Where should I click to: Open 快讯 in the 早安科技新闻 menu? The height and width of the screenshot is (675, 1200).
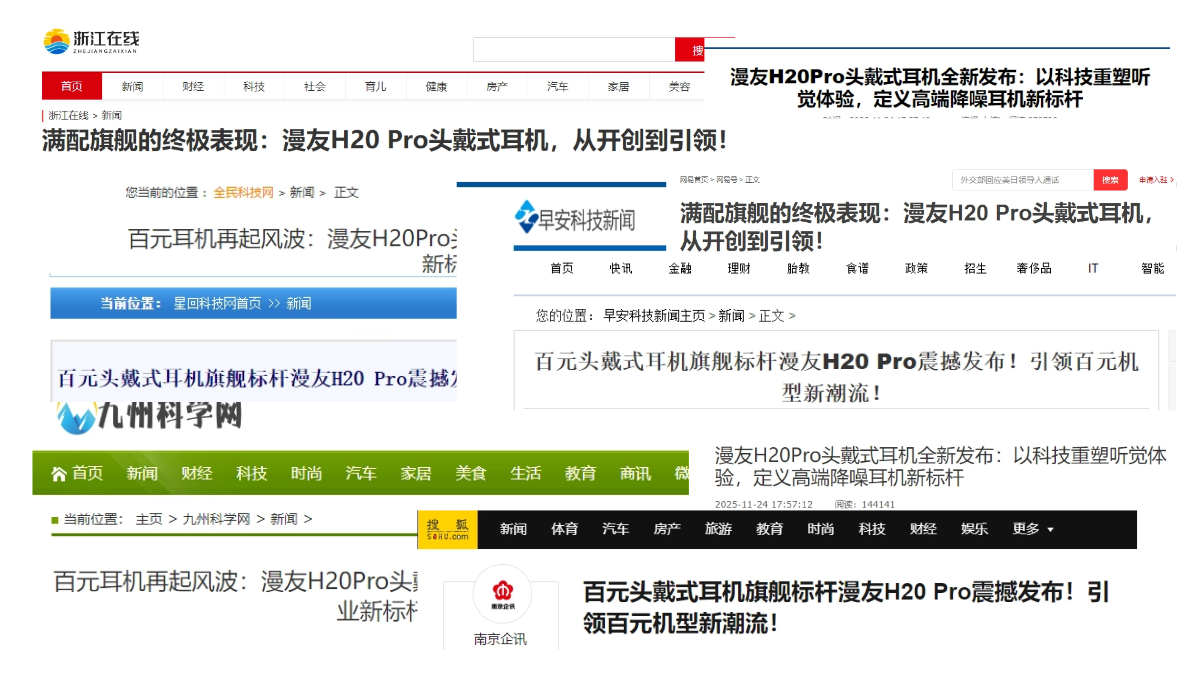[620, 268]
